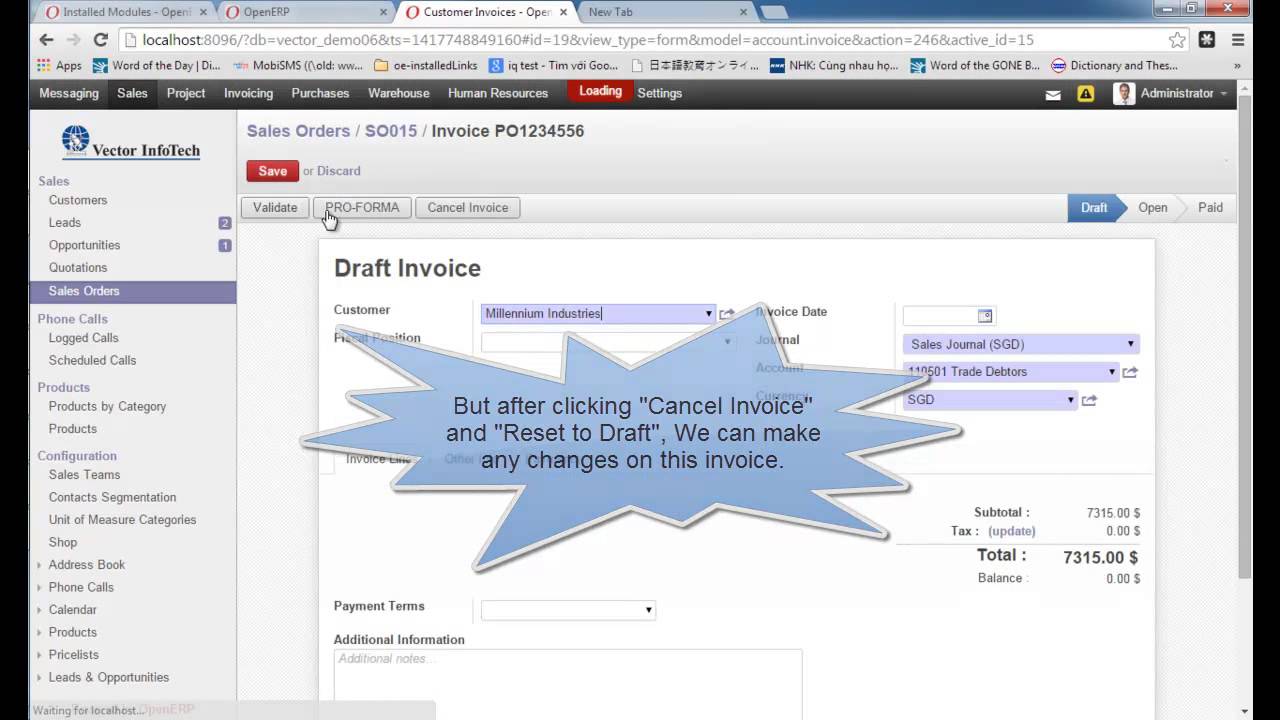Click the PRO-FORMA button
The image size is (1280, 720).
[x=362, y=208]
